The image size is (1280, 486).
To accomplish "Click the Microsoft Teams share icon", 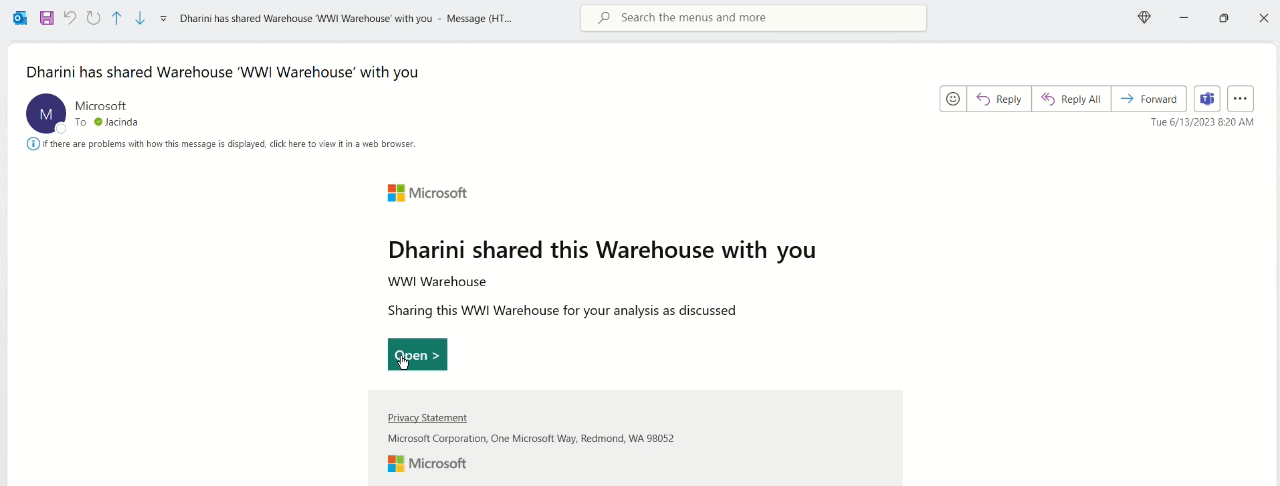I will 1207,99.
